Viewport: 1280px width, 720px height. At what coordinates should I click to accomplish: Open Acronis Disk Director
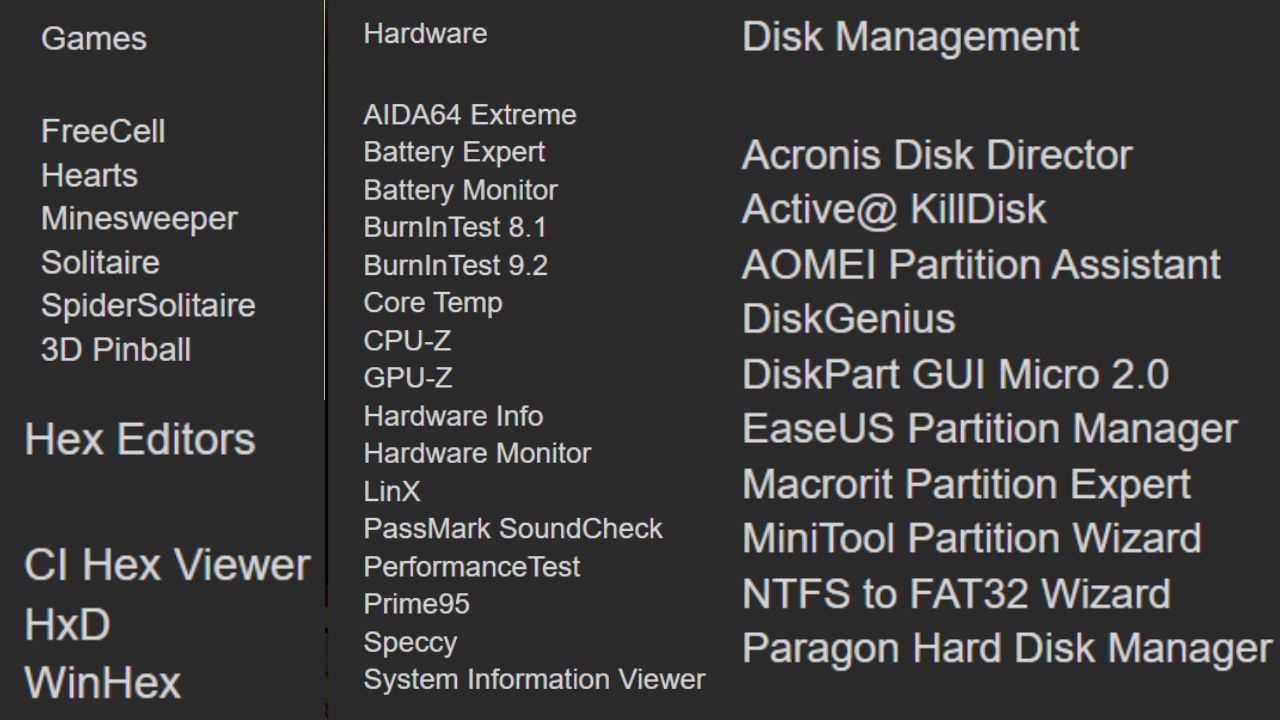click(x=937, y=155)
